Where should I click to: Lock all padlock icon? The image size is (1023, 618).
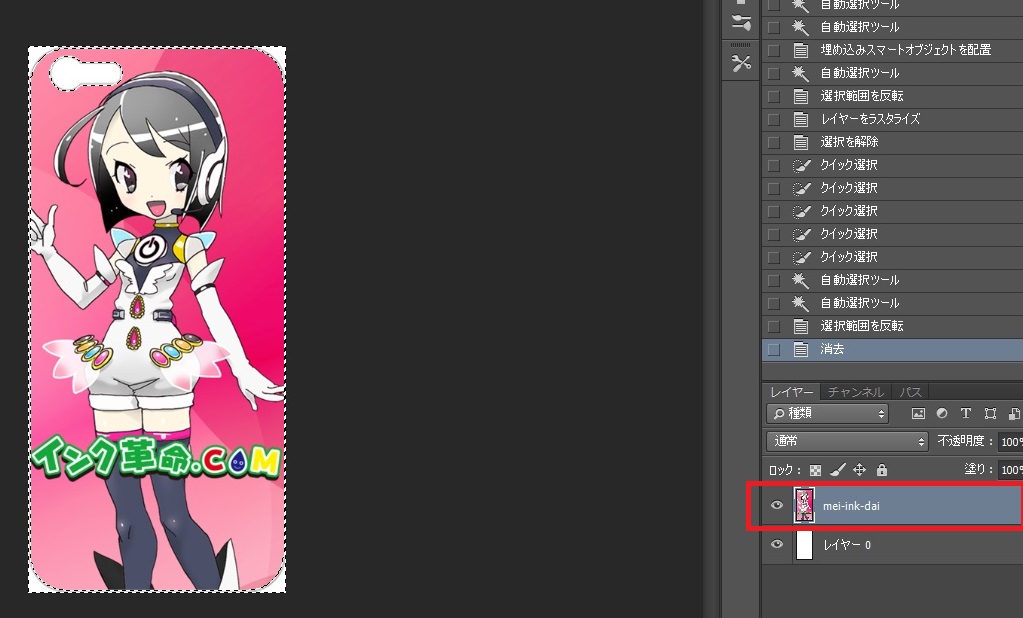[x=882, y=470]
